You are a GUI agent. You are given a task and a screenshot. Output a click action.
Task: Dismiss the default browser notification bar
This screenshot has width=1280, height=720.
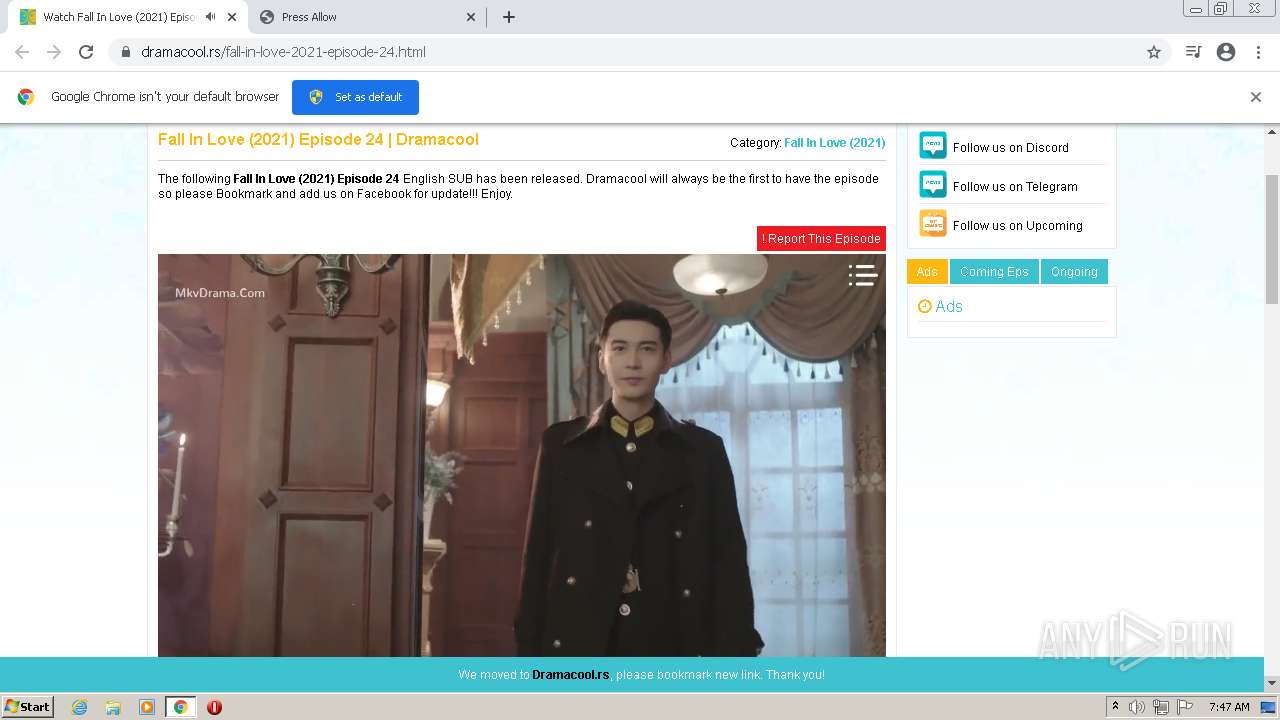click(x=1256, y=97)
